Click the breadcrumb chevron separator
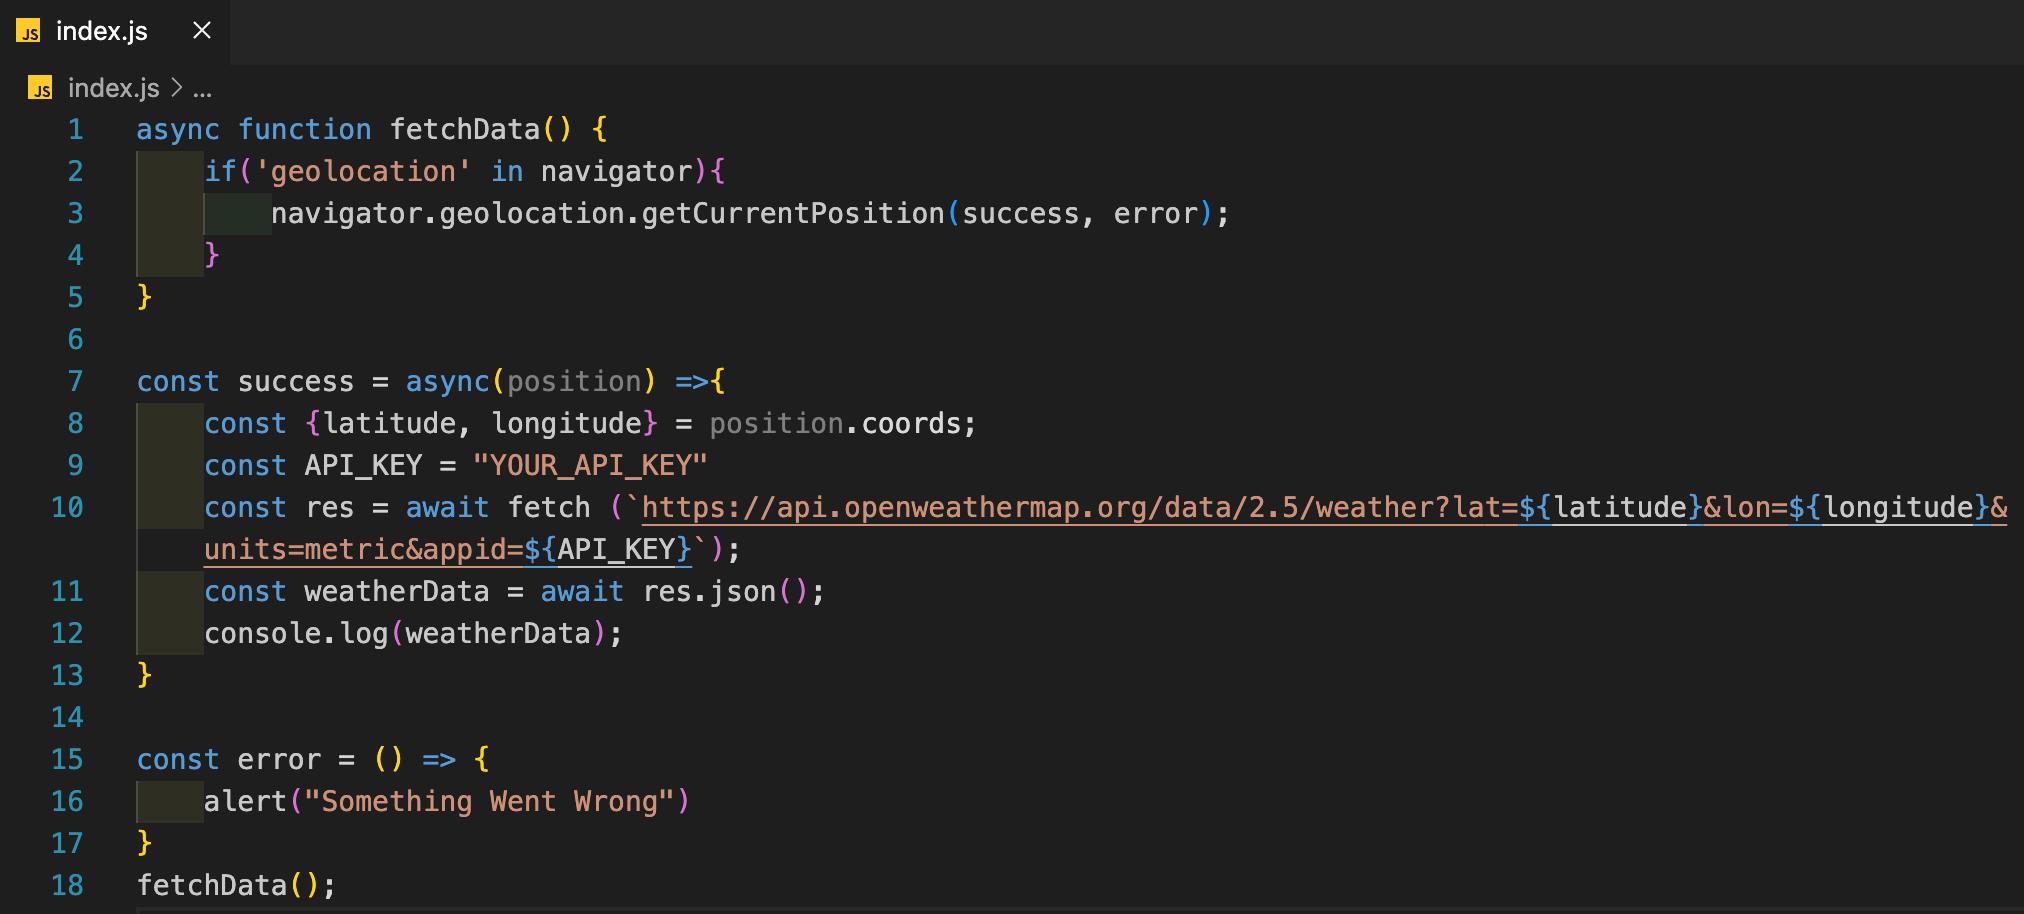The width and height of the screenshot is (2024, 914). click(x=176, y=88)
